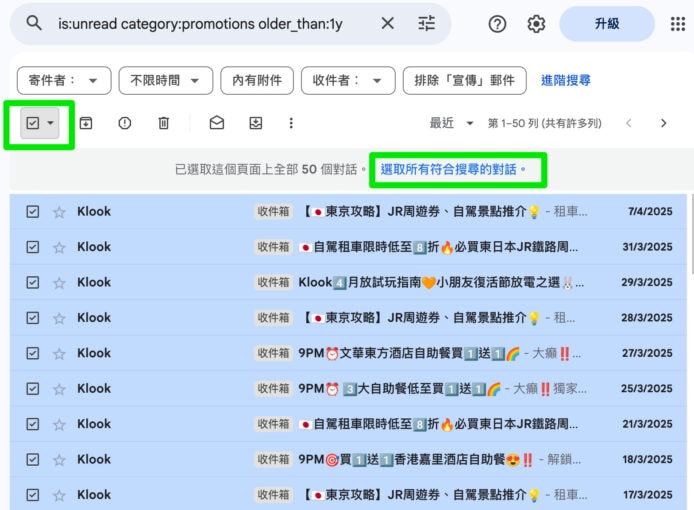Uncheck the Klook email dated 7/4/2025
Viewport: 694px width, 510px height.
point(33,212)
